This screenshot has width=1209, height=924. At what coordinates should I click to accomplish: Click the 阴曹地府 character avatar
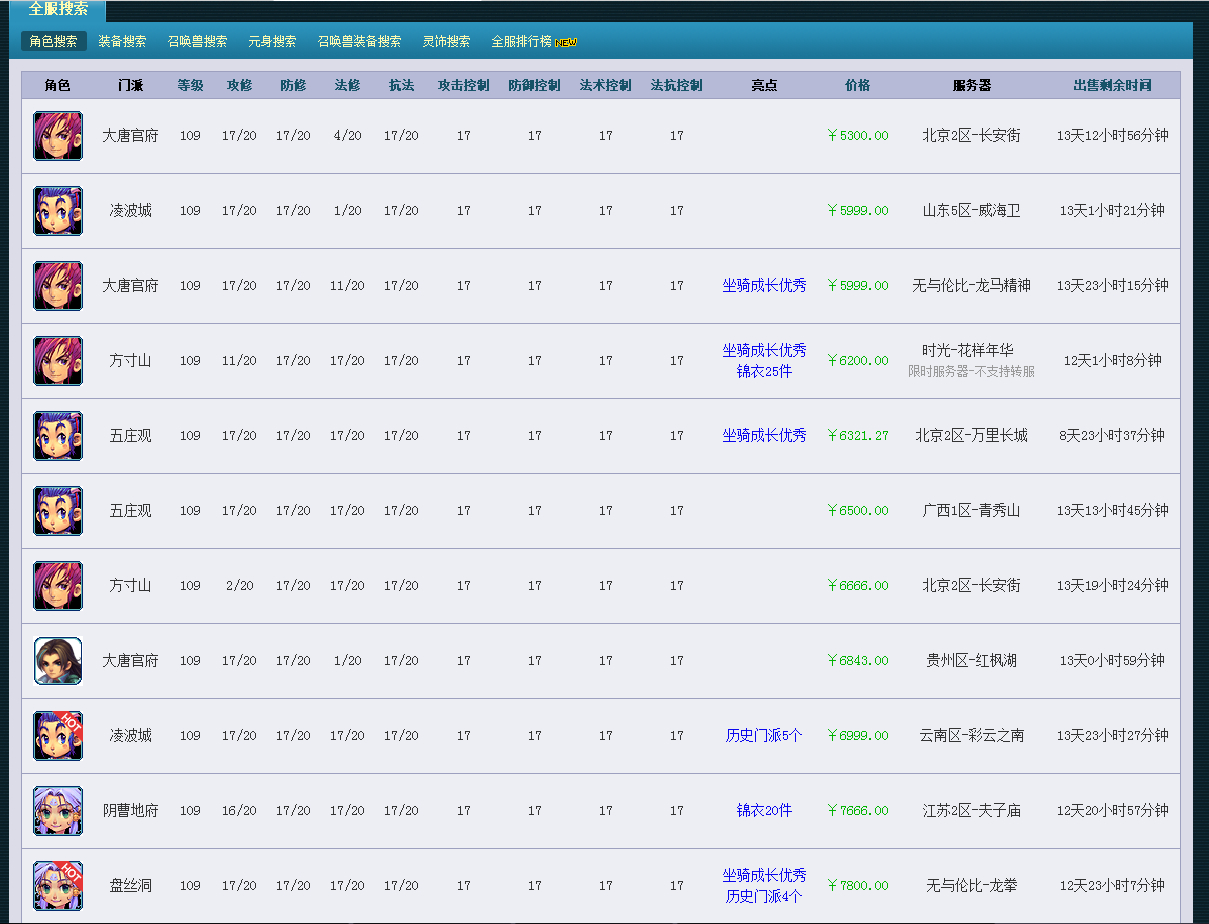[58, 811]
